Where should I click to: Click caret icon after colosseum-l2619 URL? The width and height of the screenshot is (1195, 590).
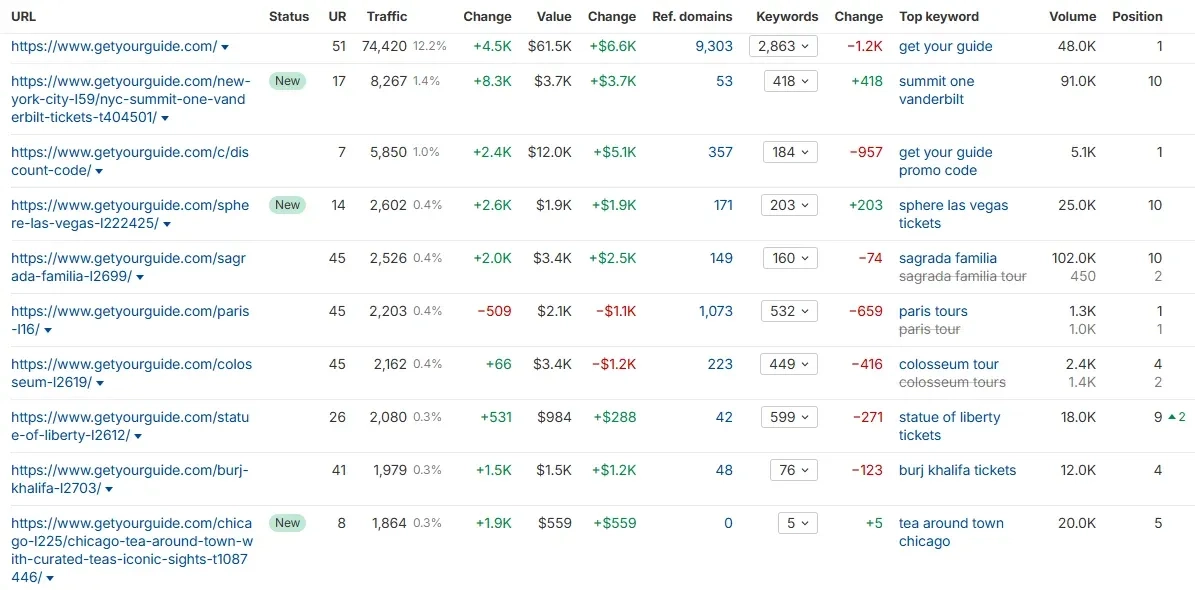point(100,383)
